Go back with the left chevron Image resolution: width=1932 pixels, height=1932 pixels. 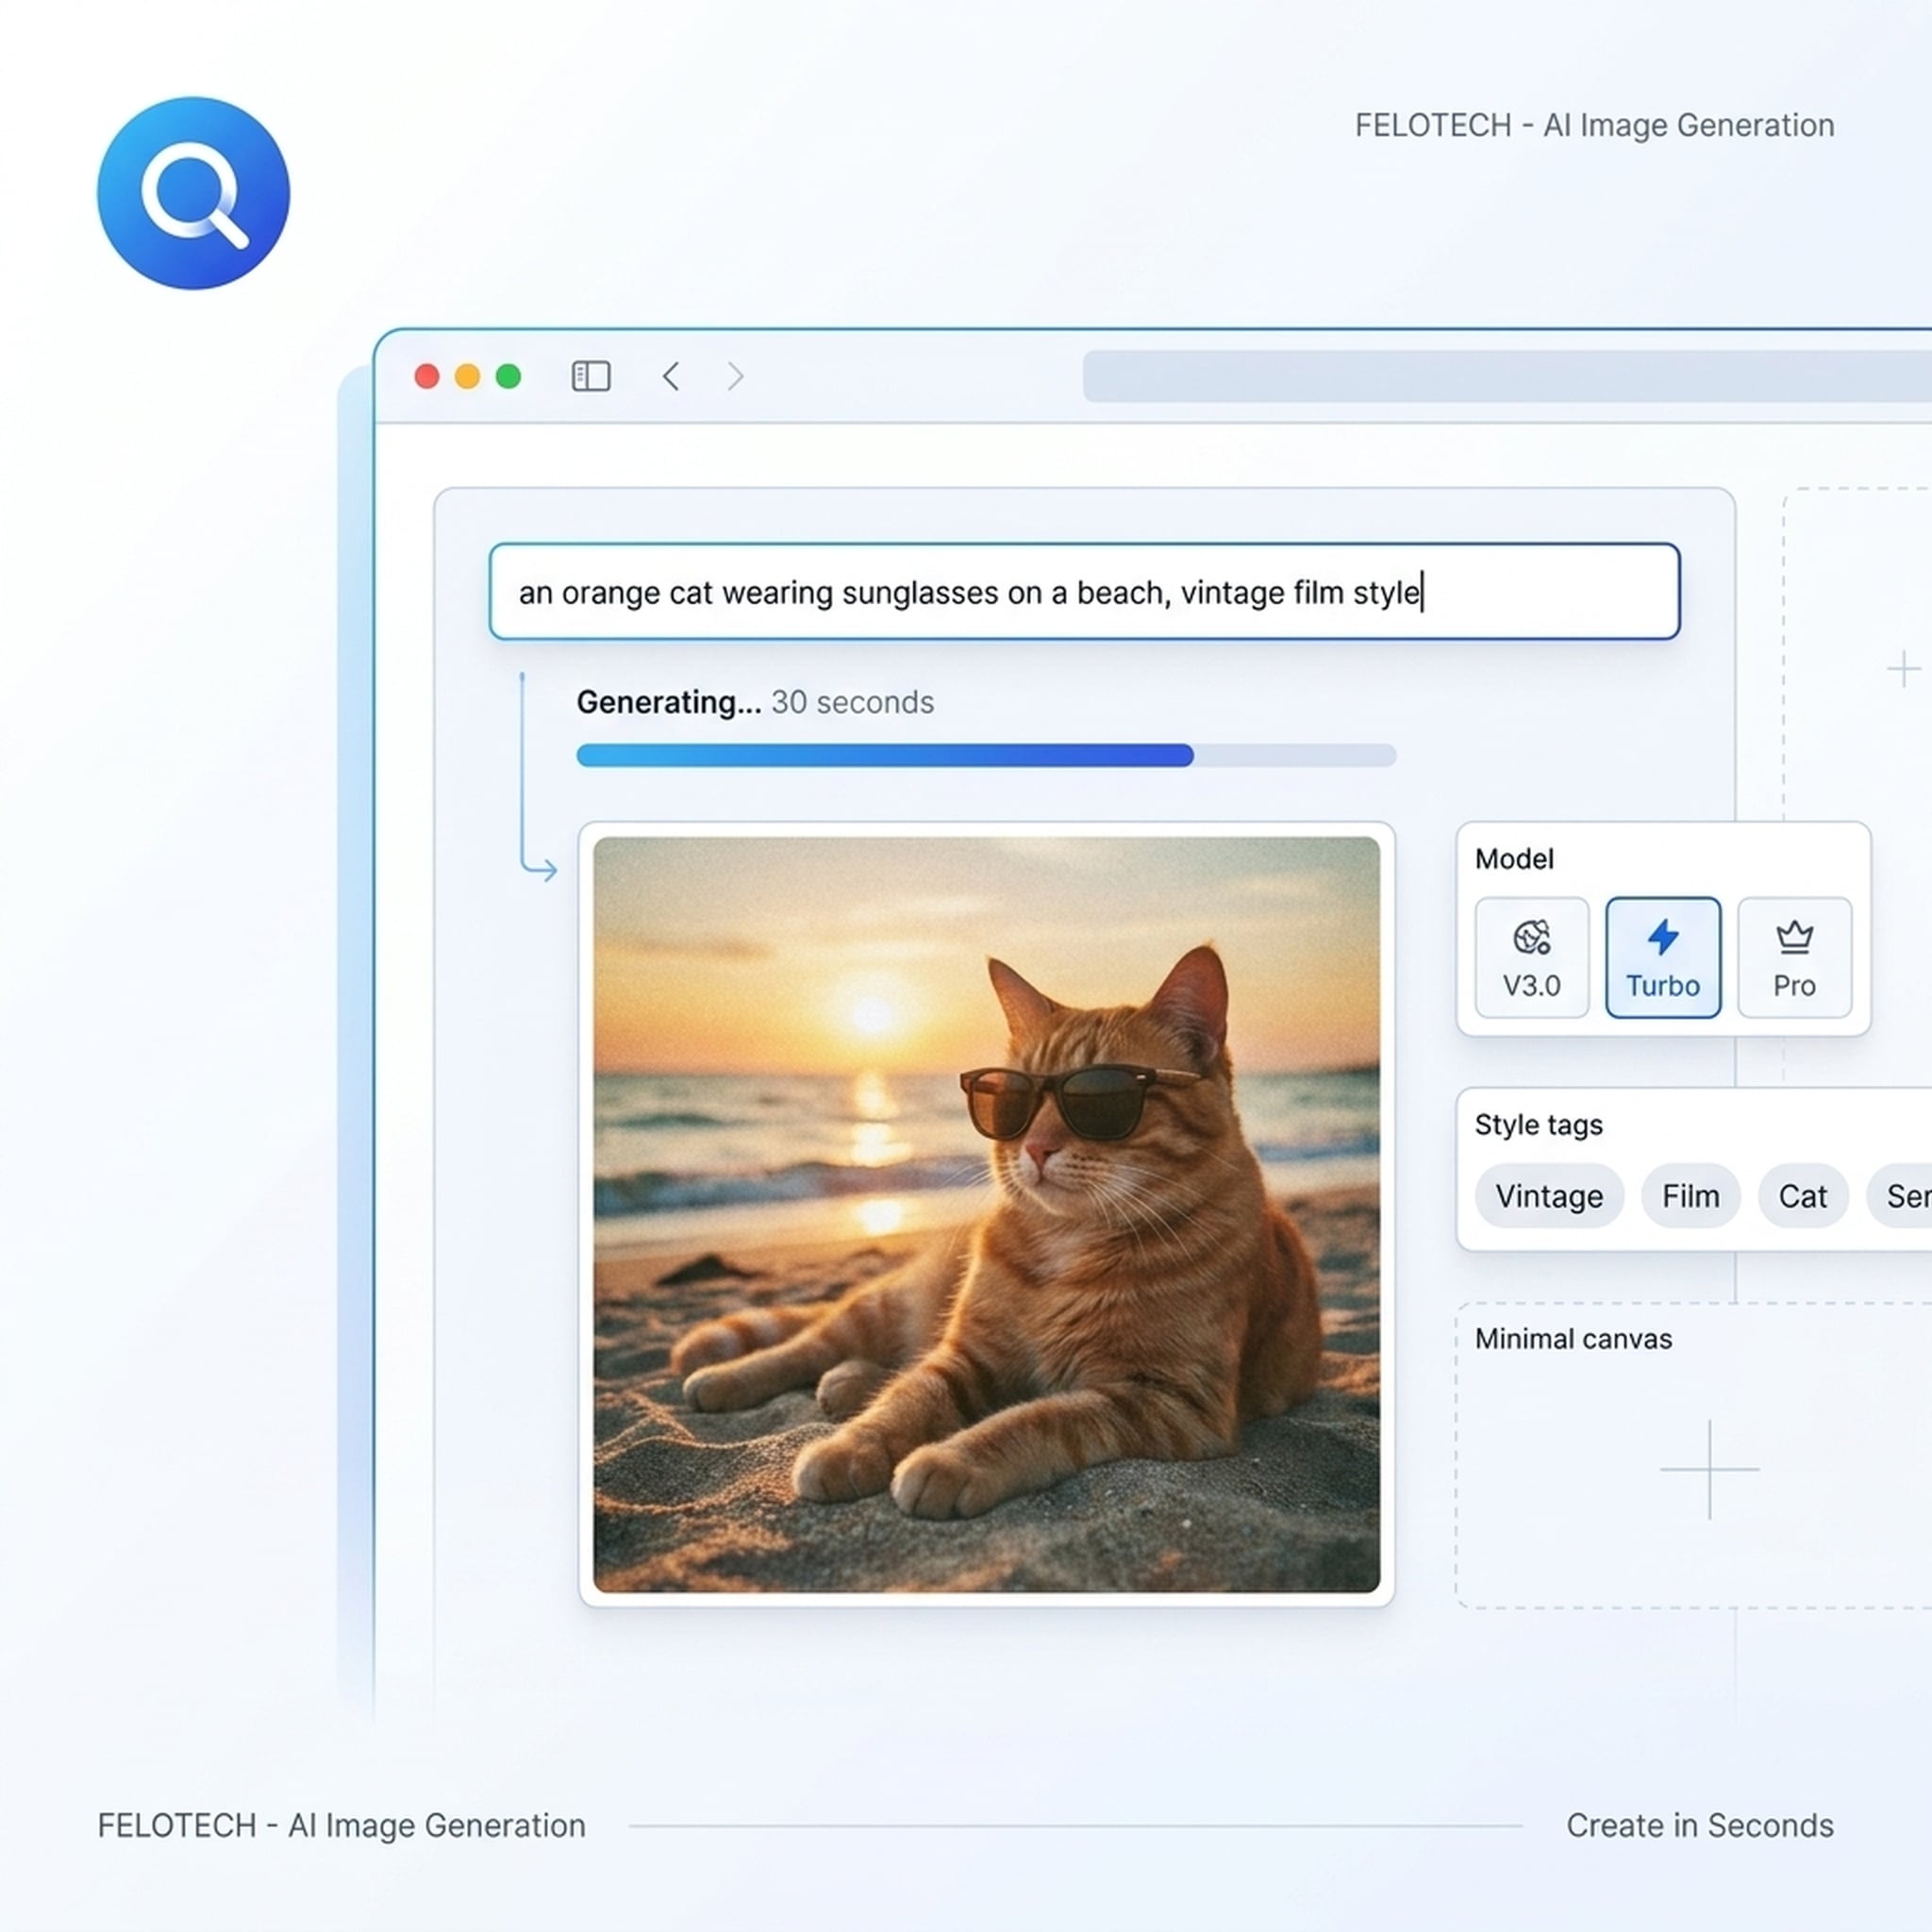[x=671, y=376]
